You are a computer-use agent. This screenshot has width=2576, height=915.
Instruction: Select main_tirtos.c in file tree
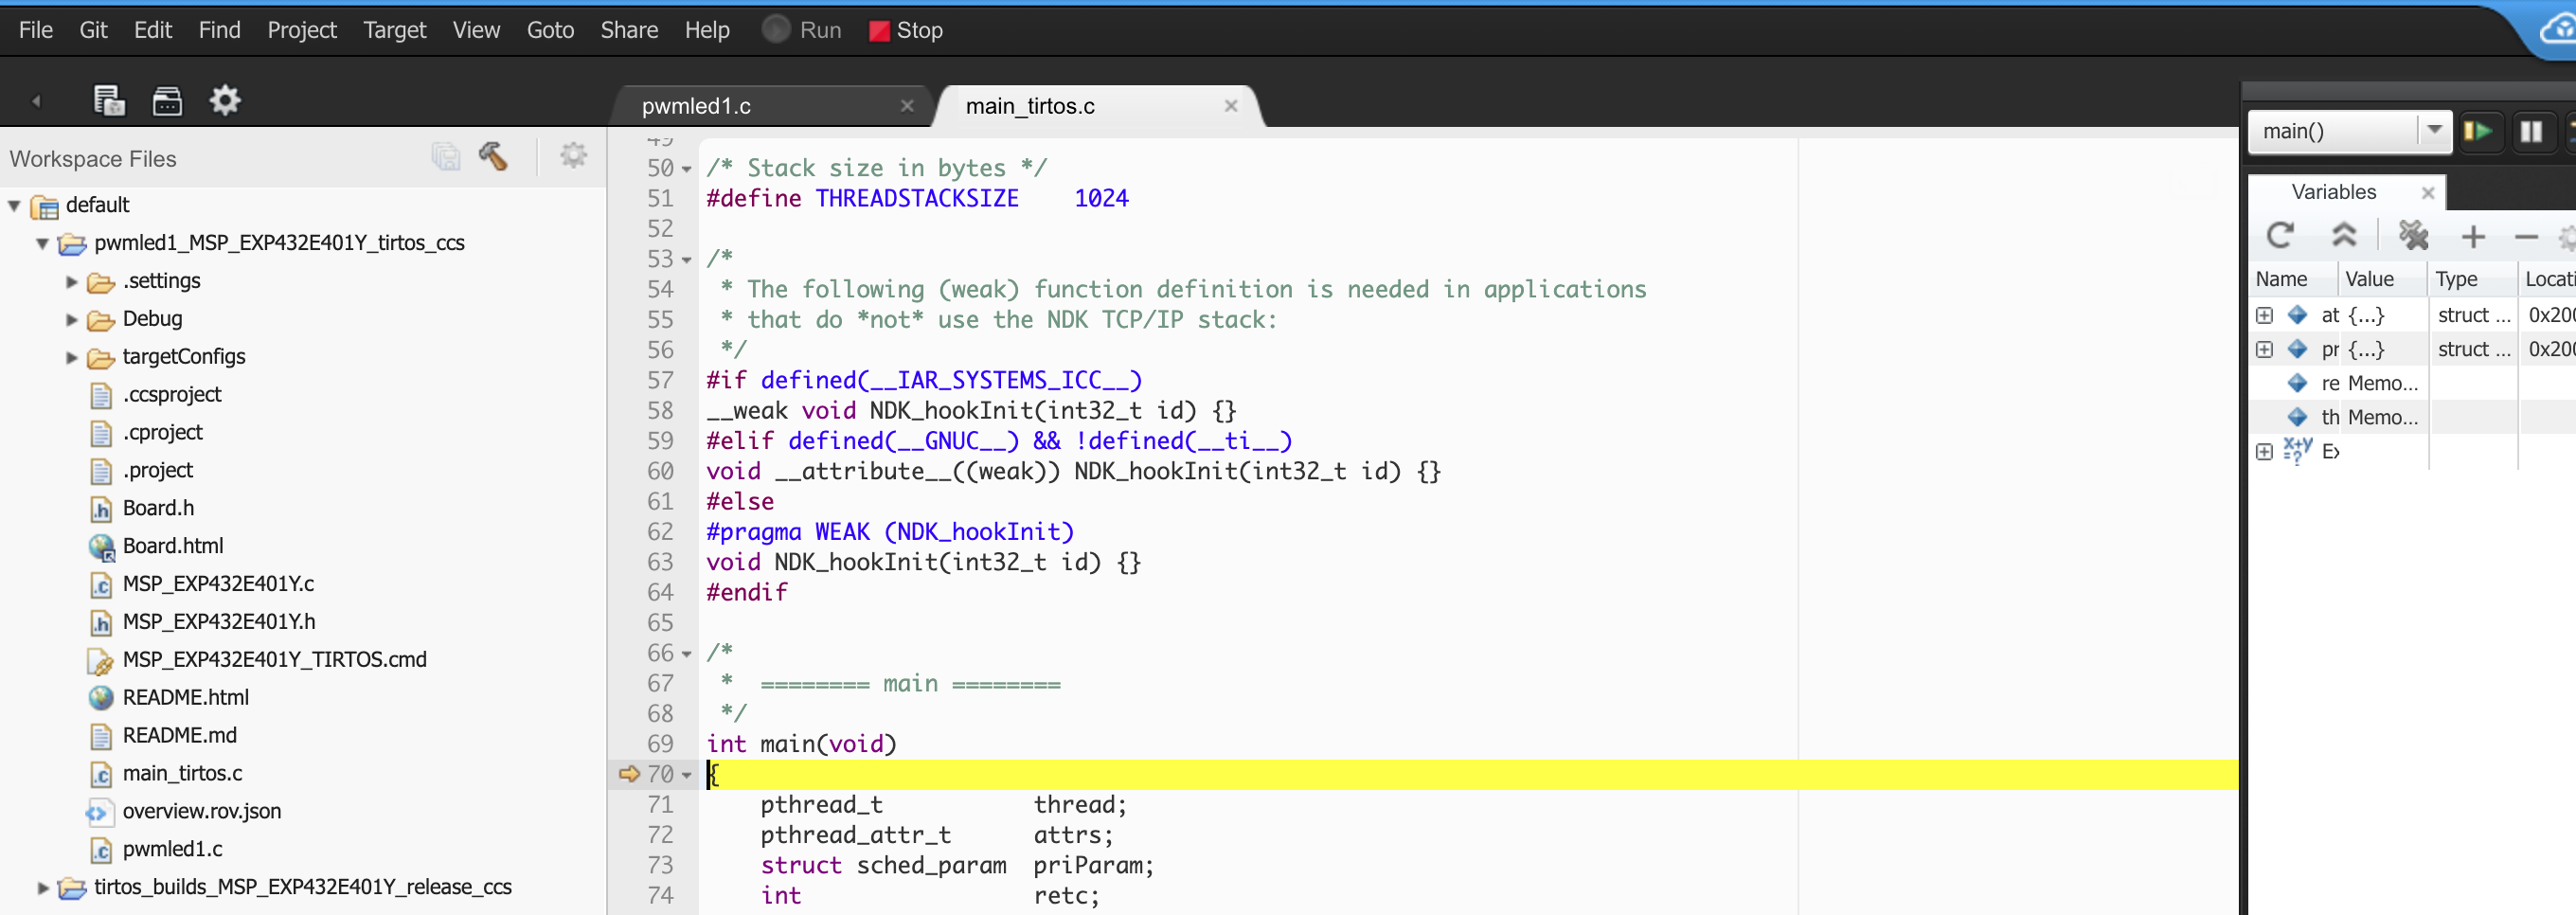point(182,774)
